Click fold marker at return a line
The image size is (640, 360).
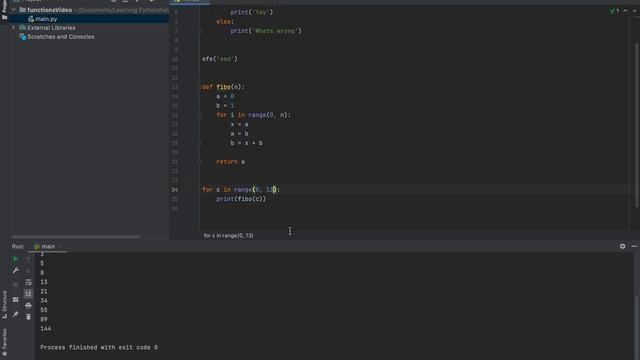[200, 162]
